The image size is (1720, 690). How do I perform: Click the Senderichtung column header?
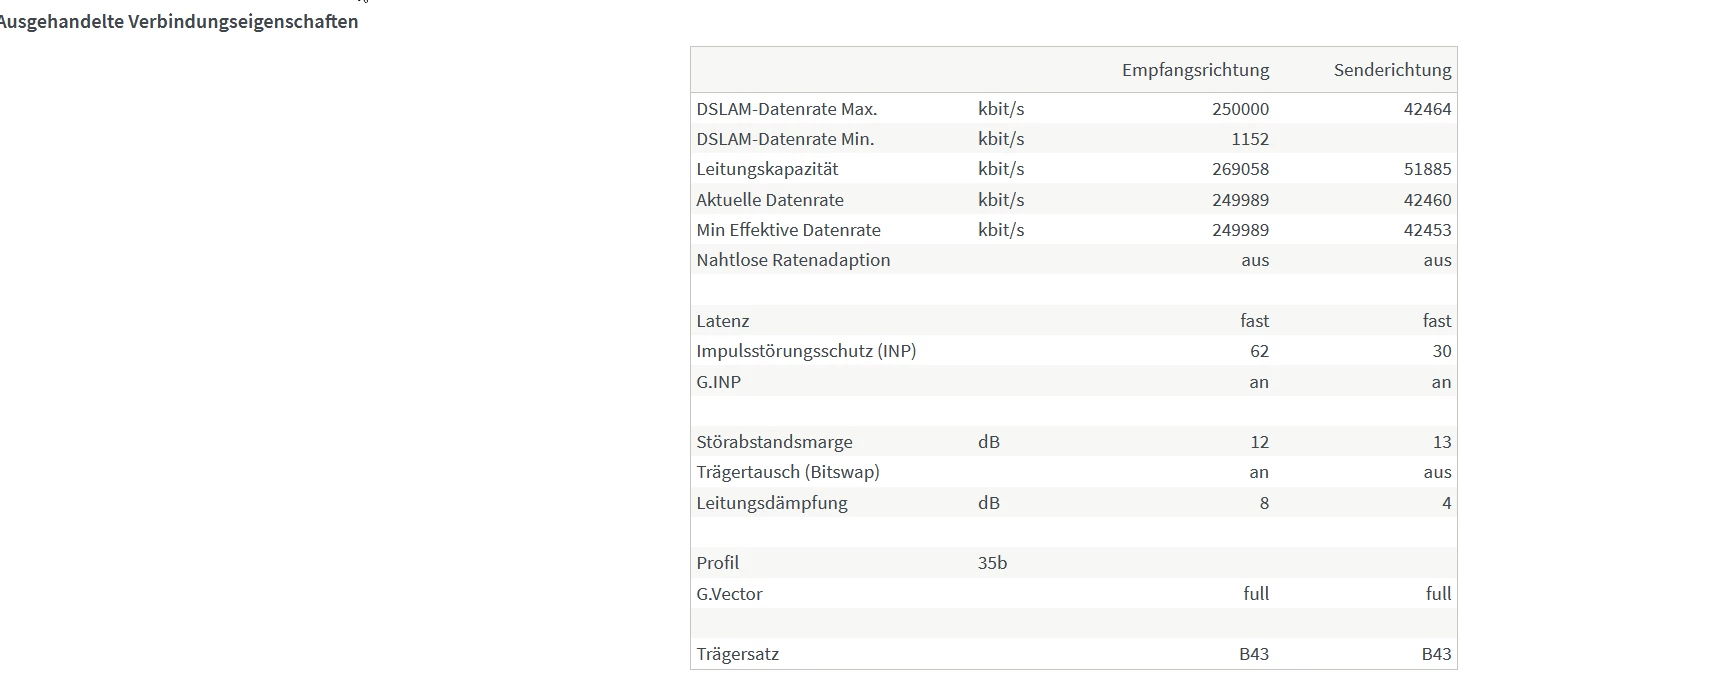(x=1392, y=70)
